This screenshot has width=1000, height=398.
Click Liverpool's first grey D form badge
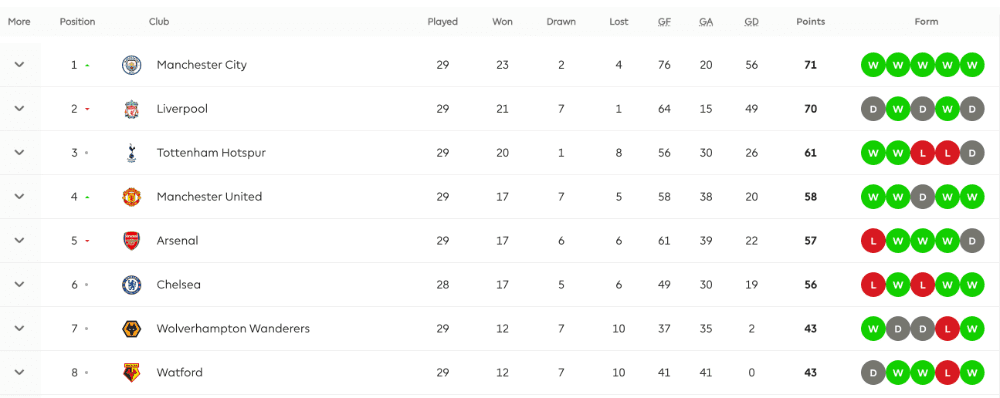[x=873, y=109]
